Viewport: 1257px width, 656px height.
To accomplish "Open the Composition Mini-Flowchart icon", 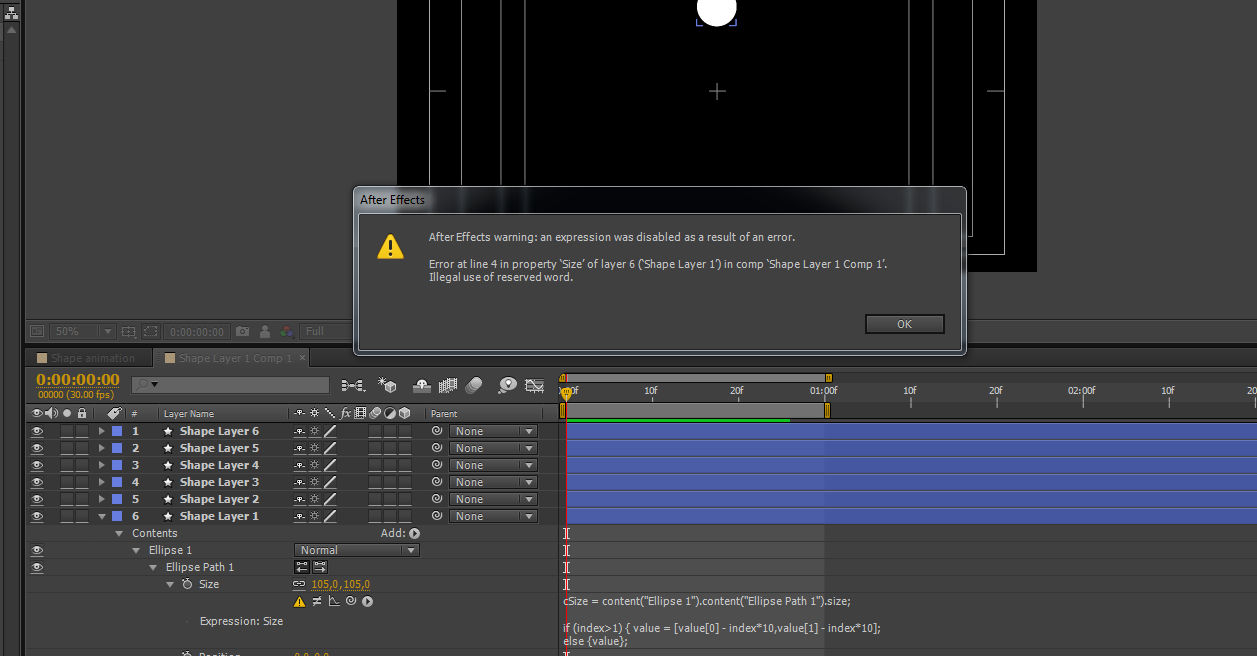I will pyautogui.click(x=352, y=385).
